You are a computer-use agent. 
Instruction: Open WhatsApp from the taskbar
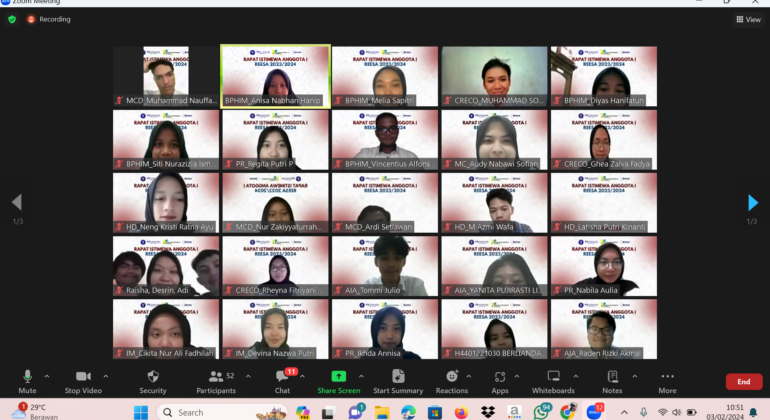(541, 412)
